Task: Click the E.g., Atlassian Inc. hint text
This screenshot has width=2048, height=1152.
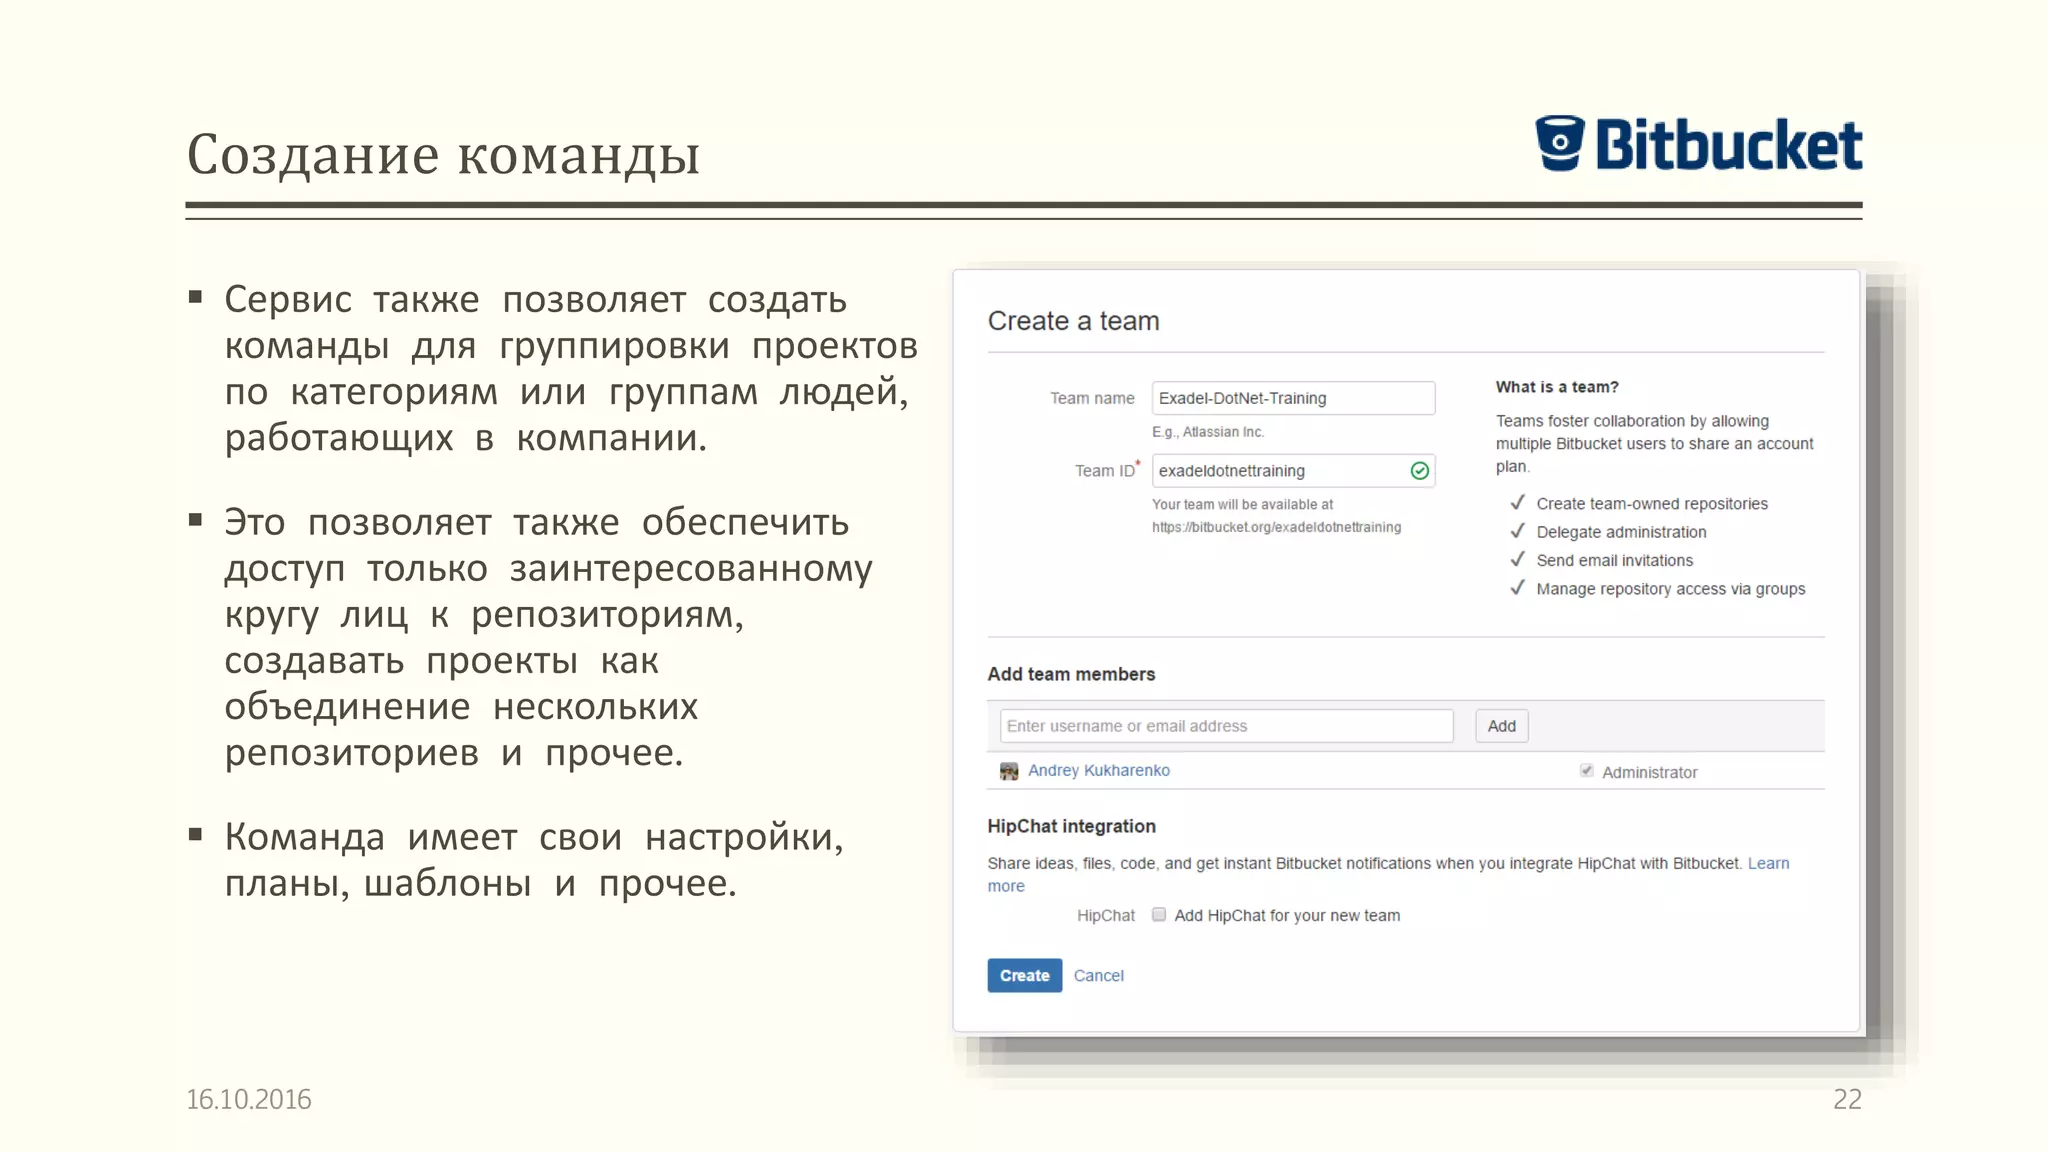Action: point(1208,432)
